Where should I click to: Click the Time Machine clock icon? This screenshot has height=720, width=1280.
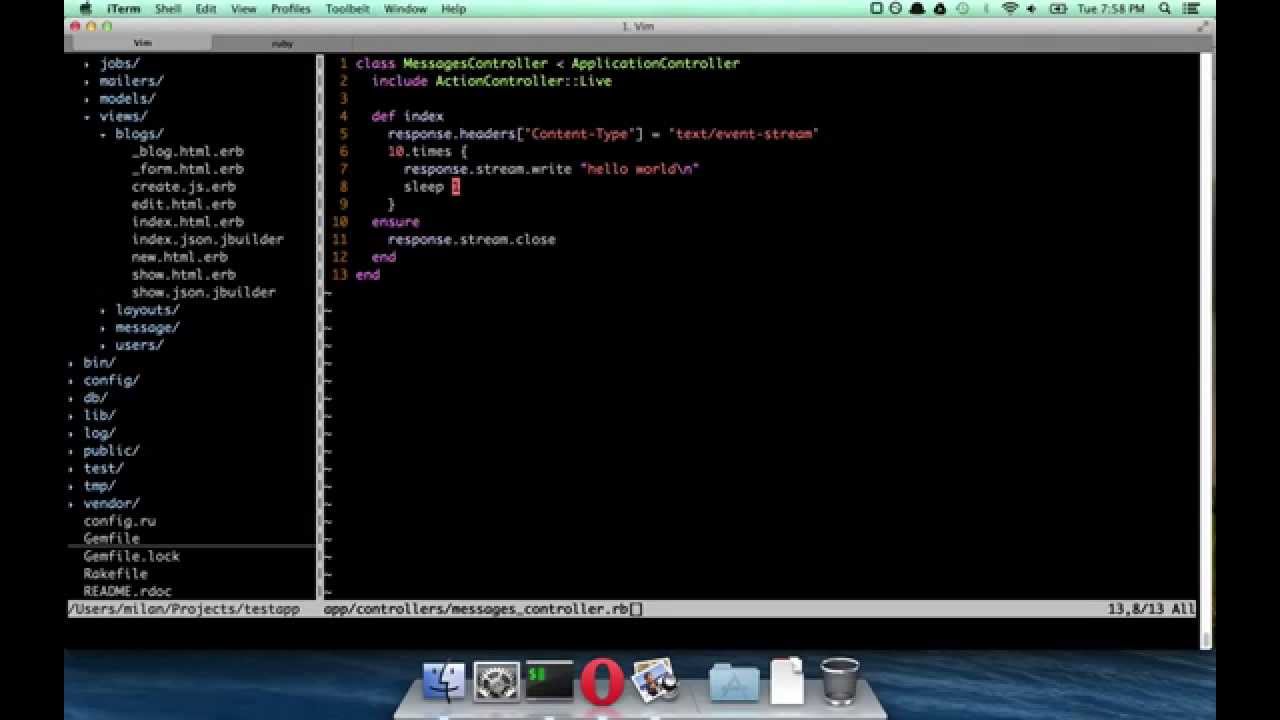[x=963, y=9]
